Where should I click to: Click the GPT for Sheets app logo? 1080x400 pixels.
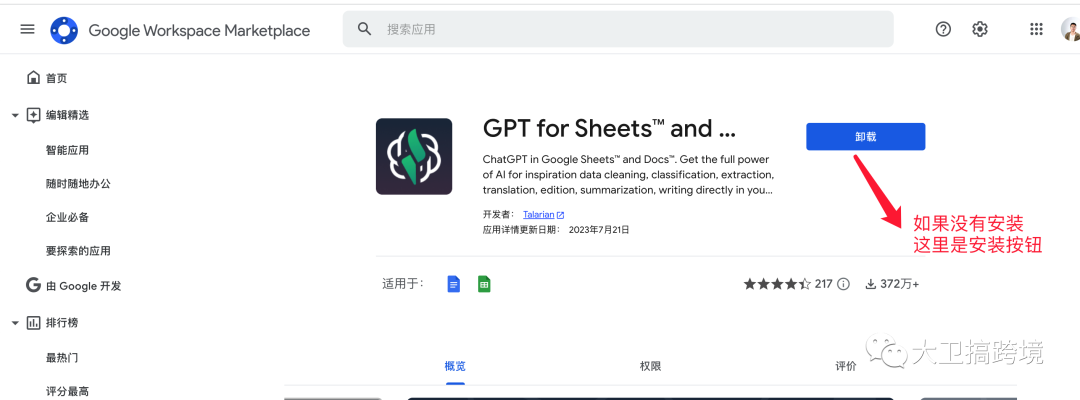tap(414, 156)
